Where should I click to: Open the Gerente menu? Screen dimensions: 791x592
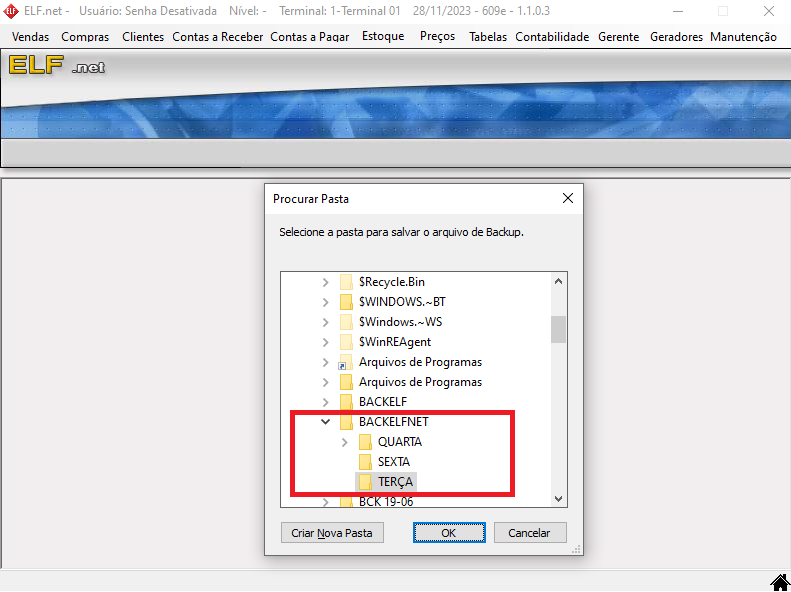coord(618,37)
